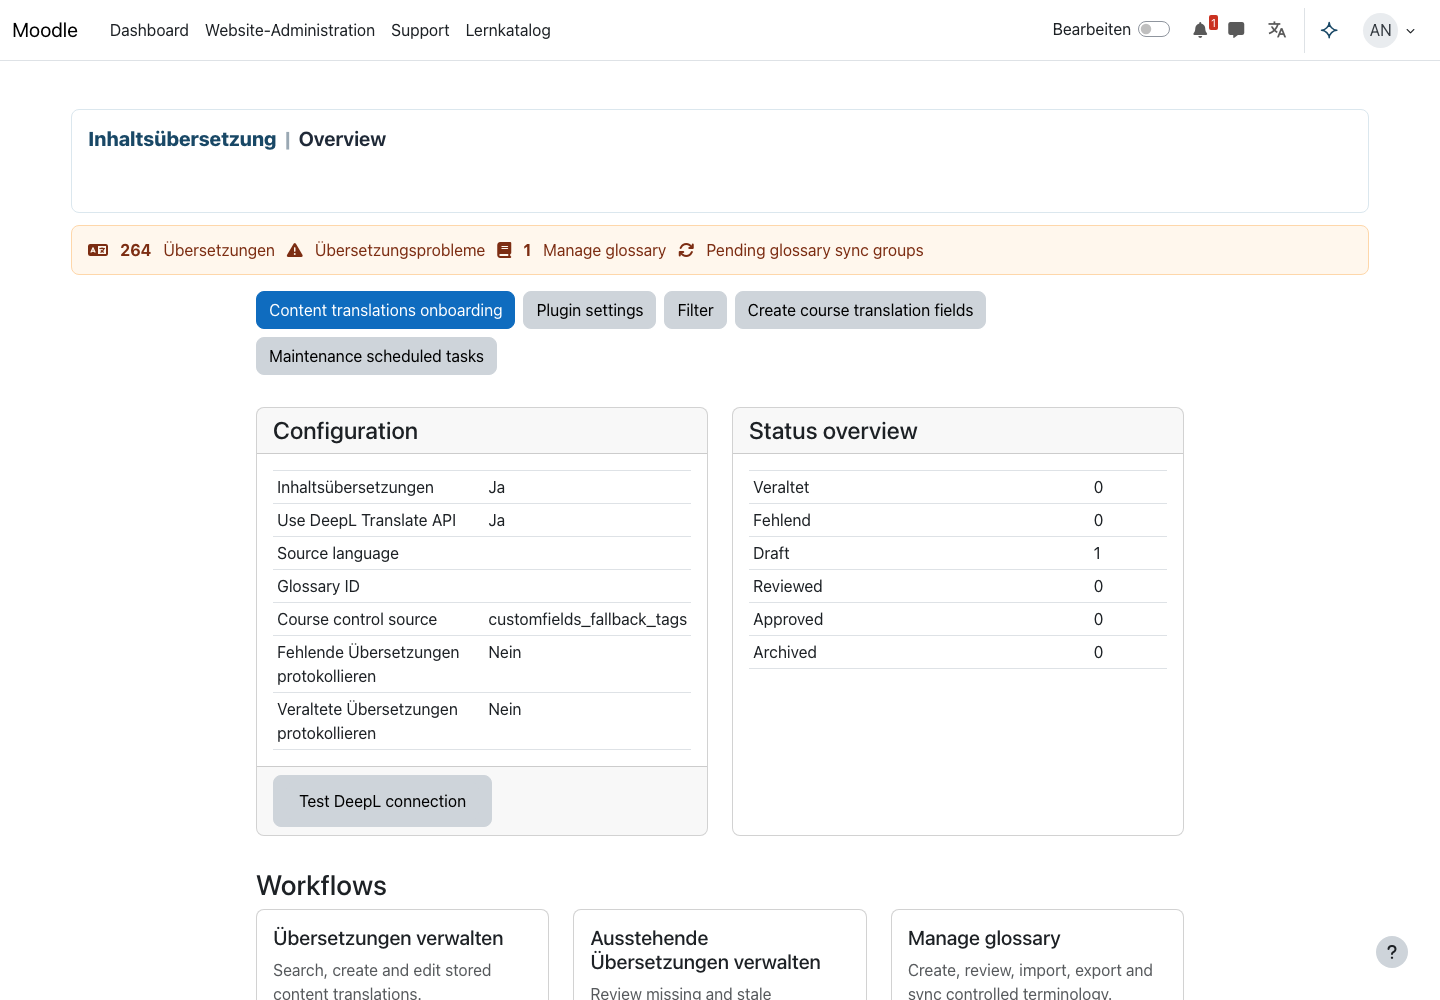Go to the Moodle home logo
Image resolution: width=1440 pixels, height=1000 pixels.
tap(45, 30)
